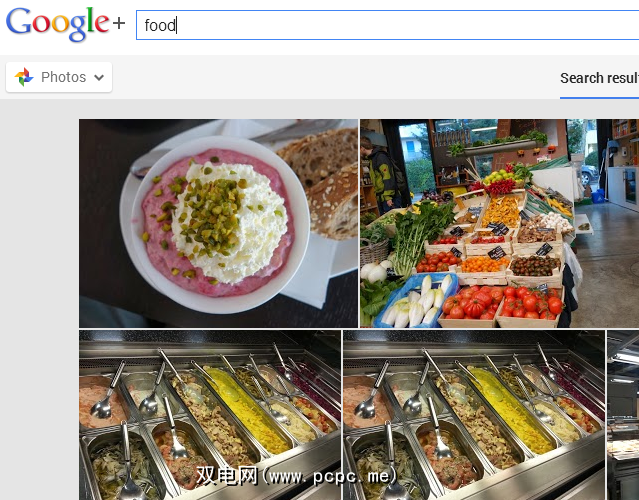Open the left salad bar photo
639x500 pixels.
(x=210, y=415)
